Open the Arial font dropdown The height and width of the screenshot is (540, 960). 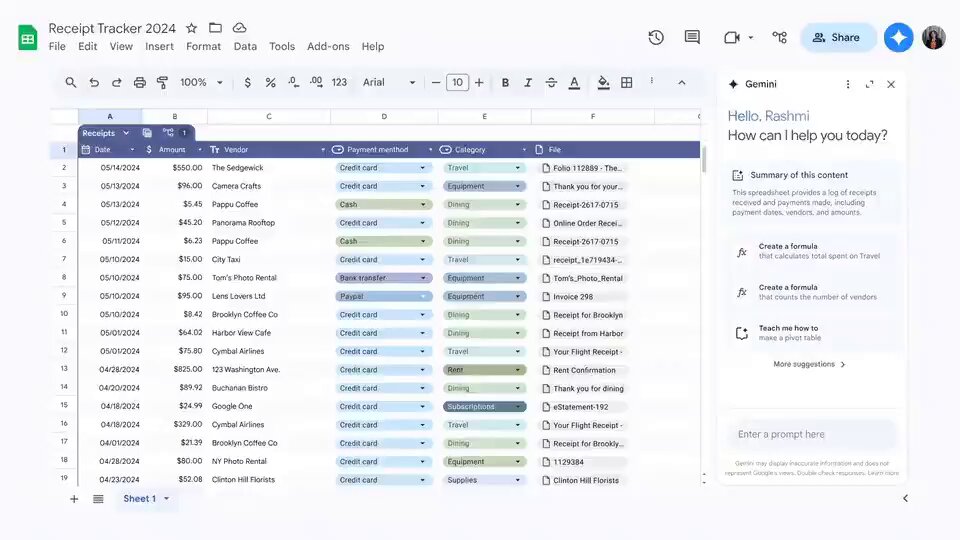[389, 83]
